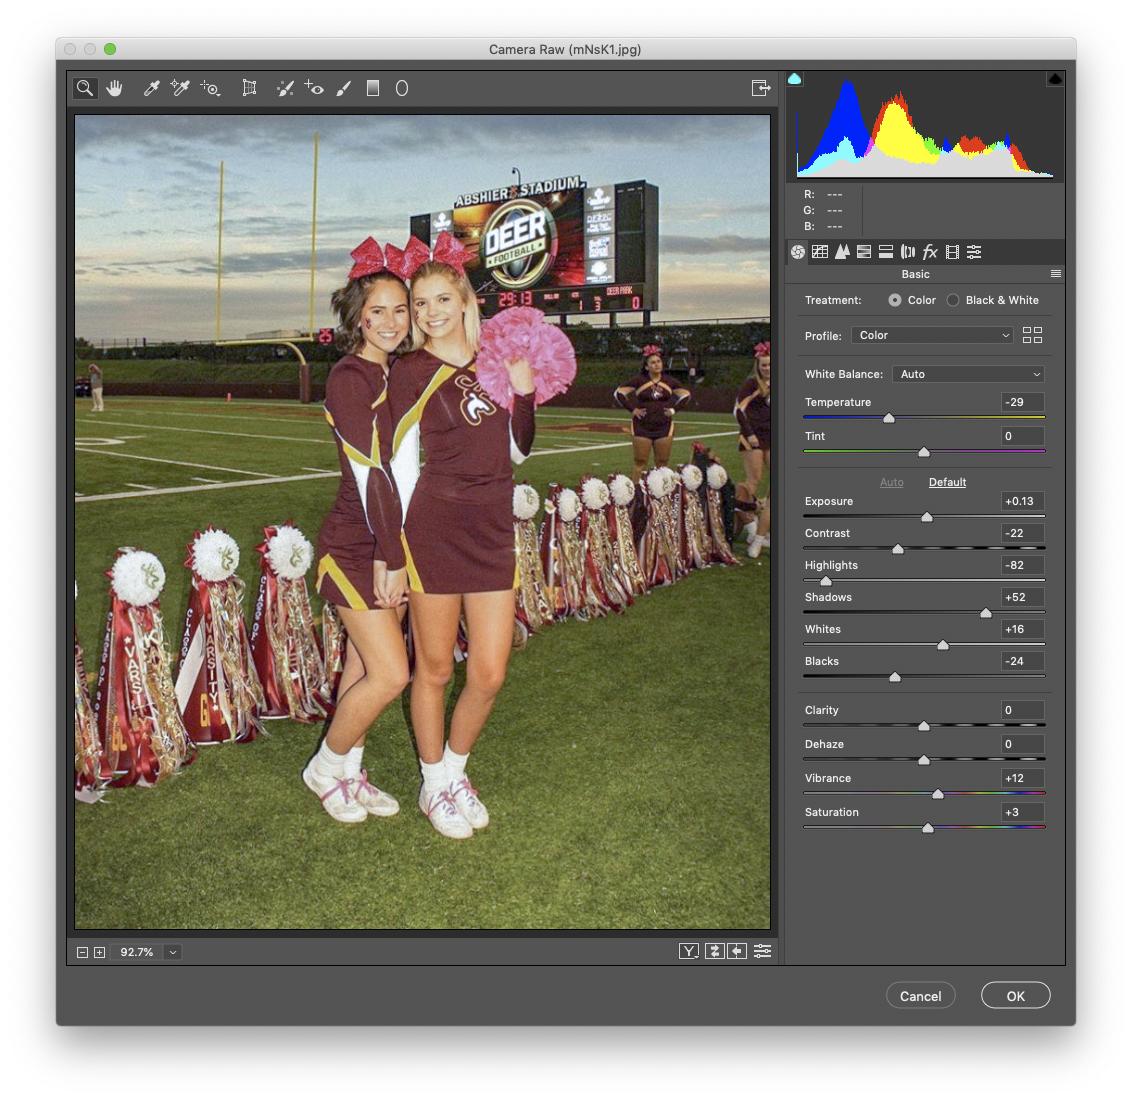Open the Presets panel tab
The image size is (1132, 1100).
(x=974, y=252)
